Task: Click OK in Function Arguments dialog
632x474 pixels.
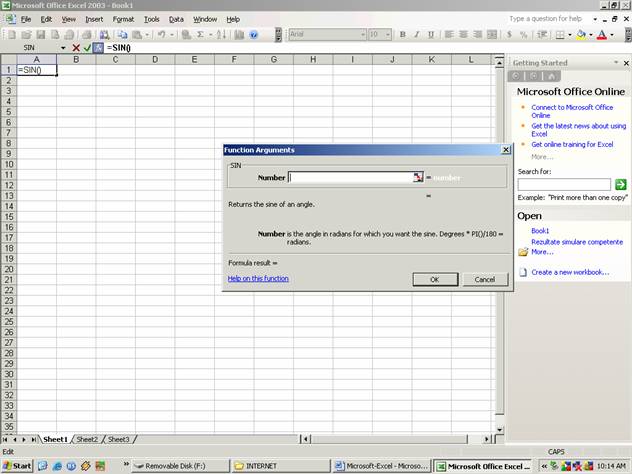Action: click(x=435, y=279)
